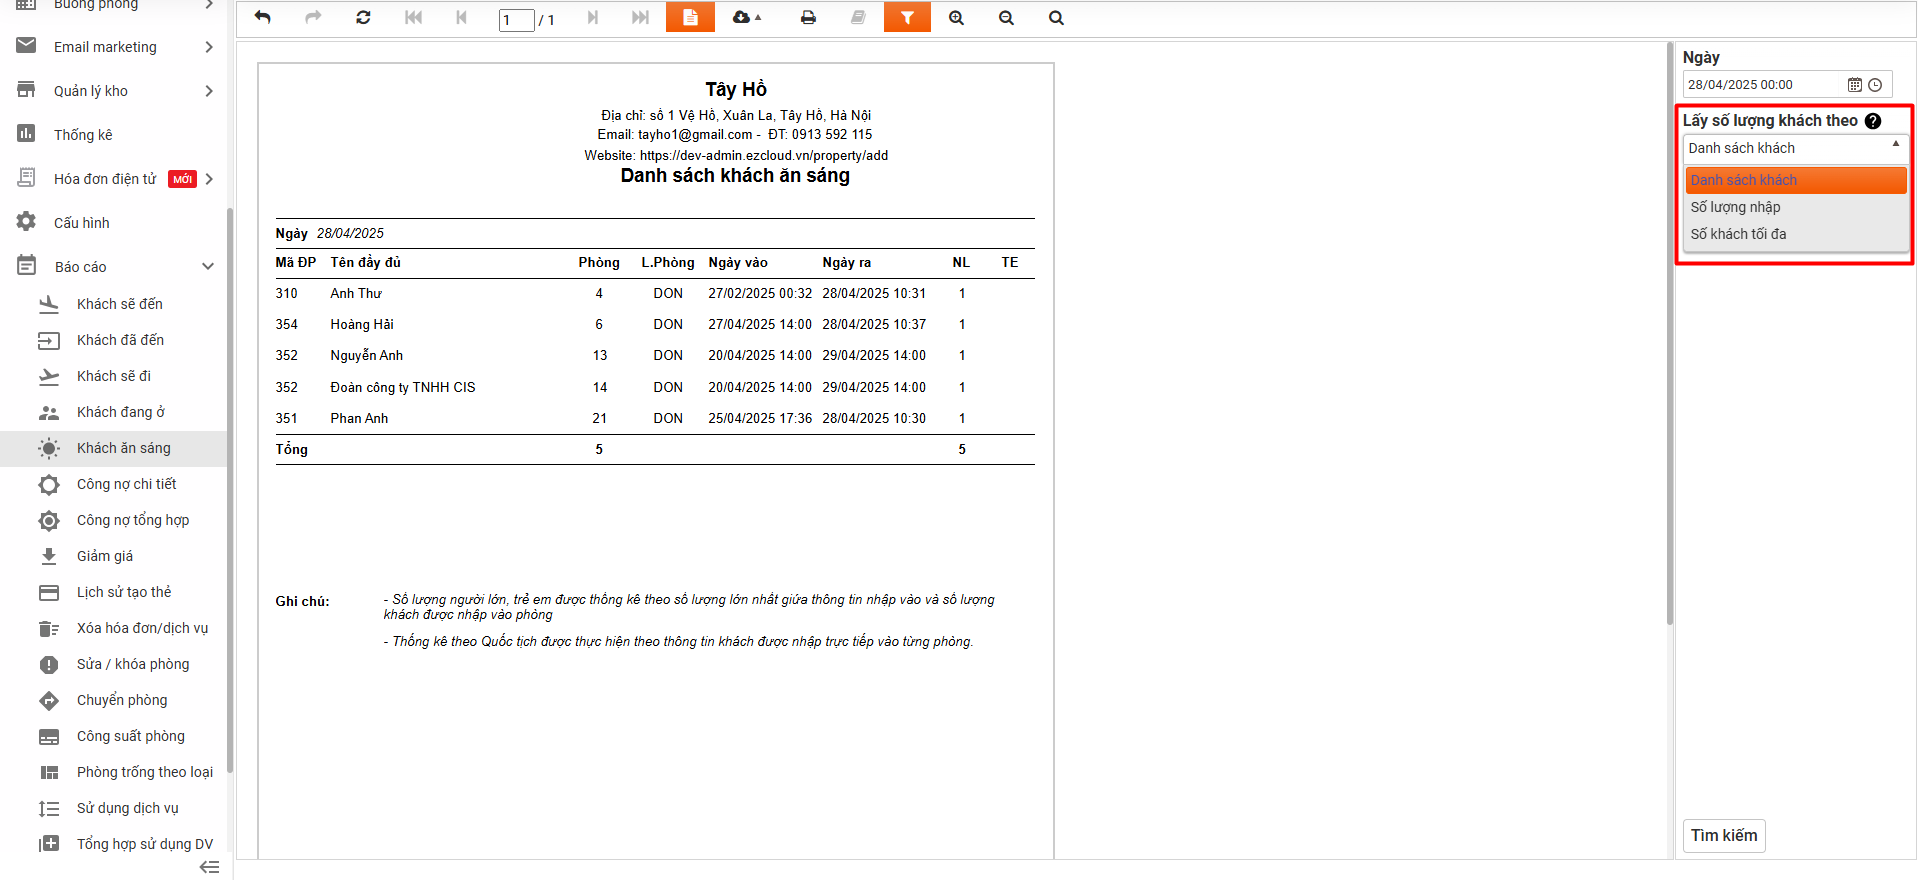Click the undo arrow in report toolbar
The image size is (1918, 880).
[263, 18]
